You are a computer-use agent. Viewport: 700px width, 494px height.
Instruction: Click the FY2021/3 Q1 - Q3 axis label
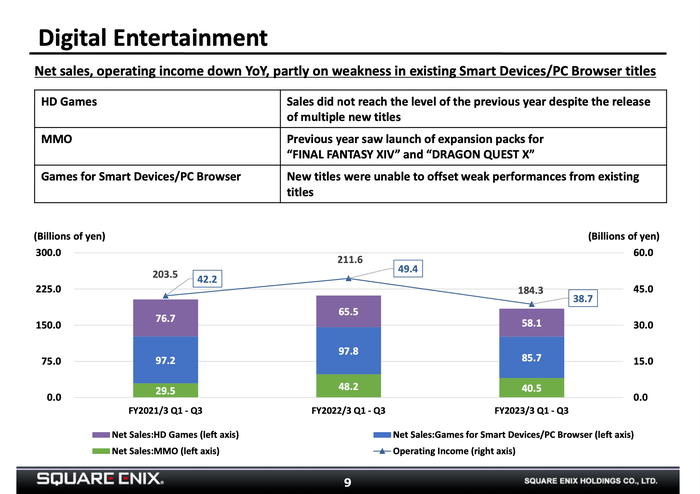tap(165, 411)
